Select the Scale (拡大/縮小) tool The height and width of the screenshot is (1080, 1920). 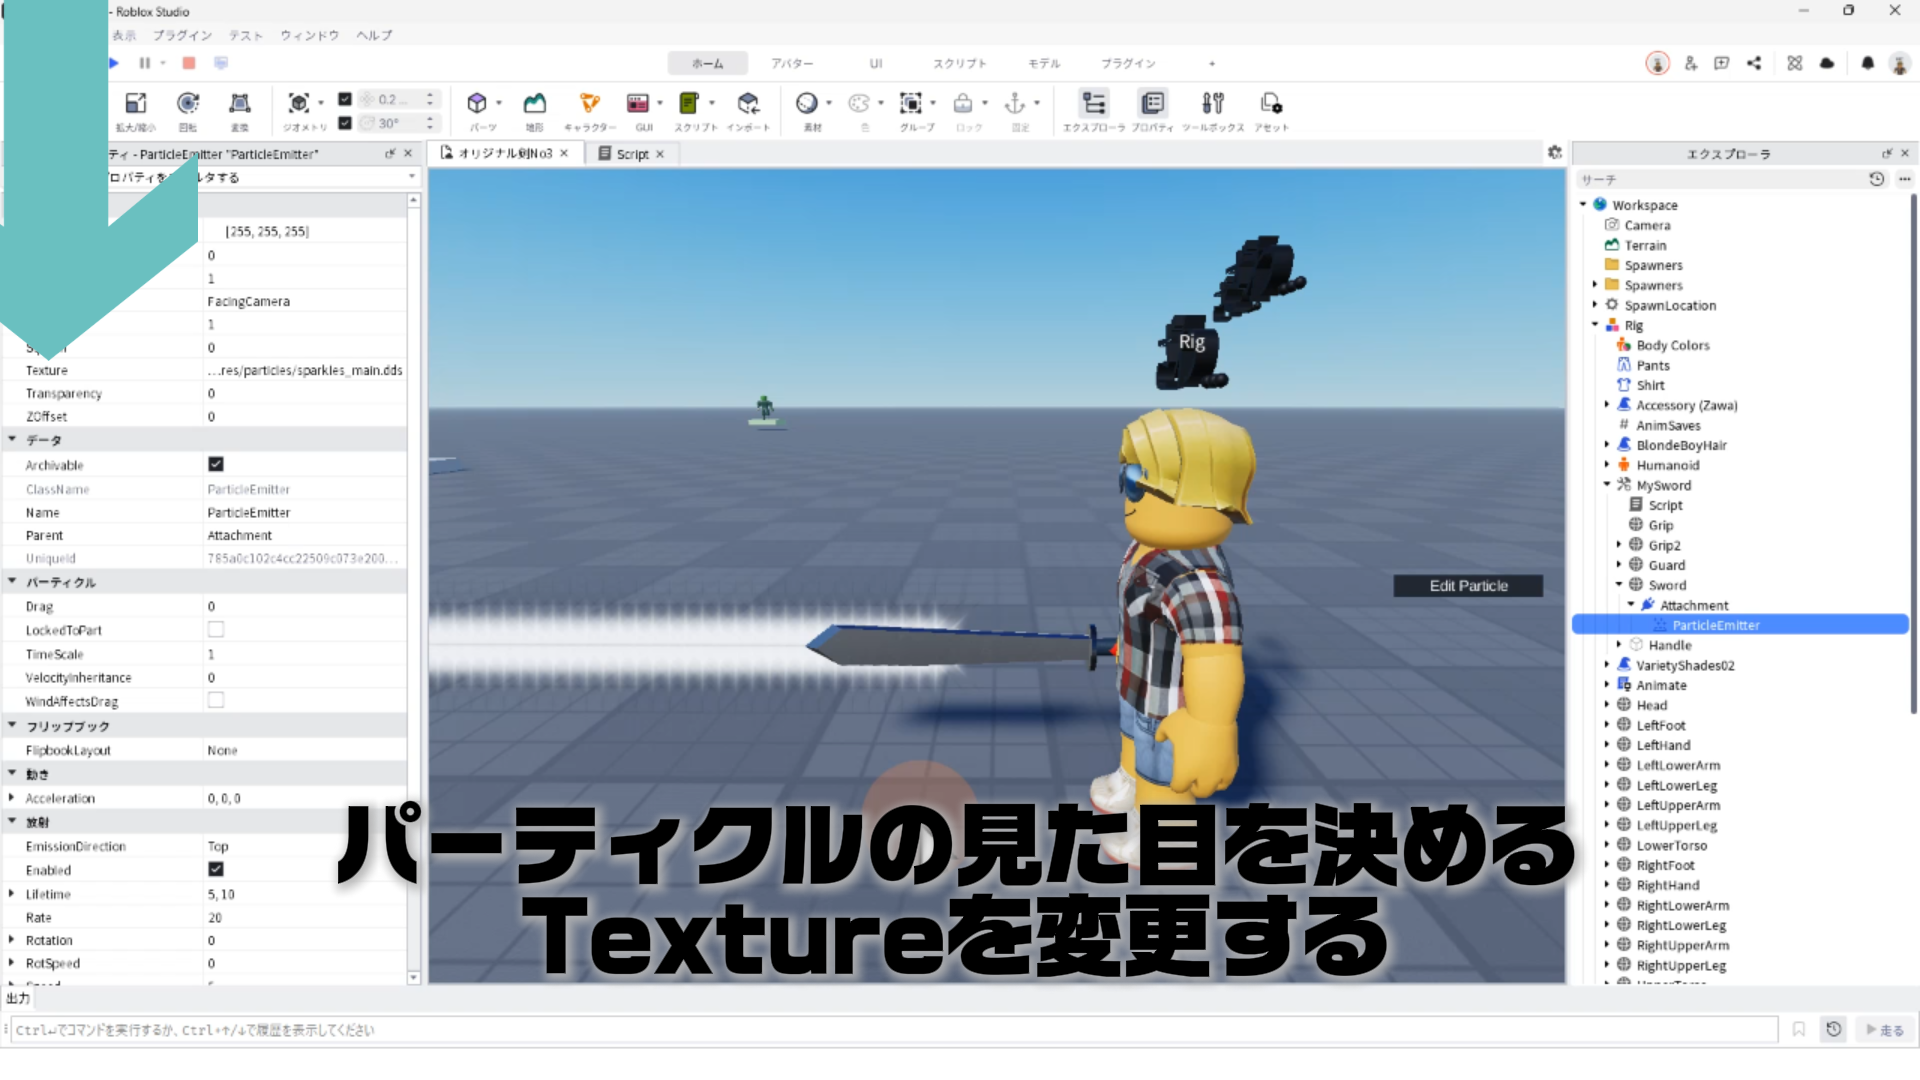135,105
